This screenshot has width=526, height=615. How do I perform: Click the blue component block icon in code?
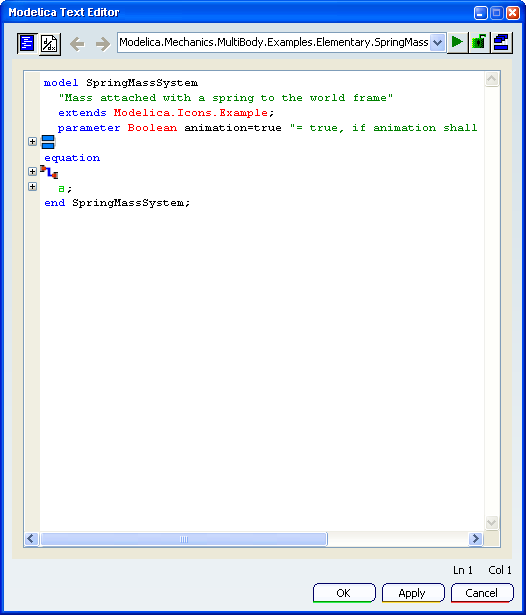click(48, 142)
